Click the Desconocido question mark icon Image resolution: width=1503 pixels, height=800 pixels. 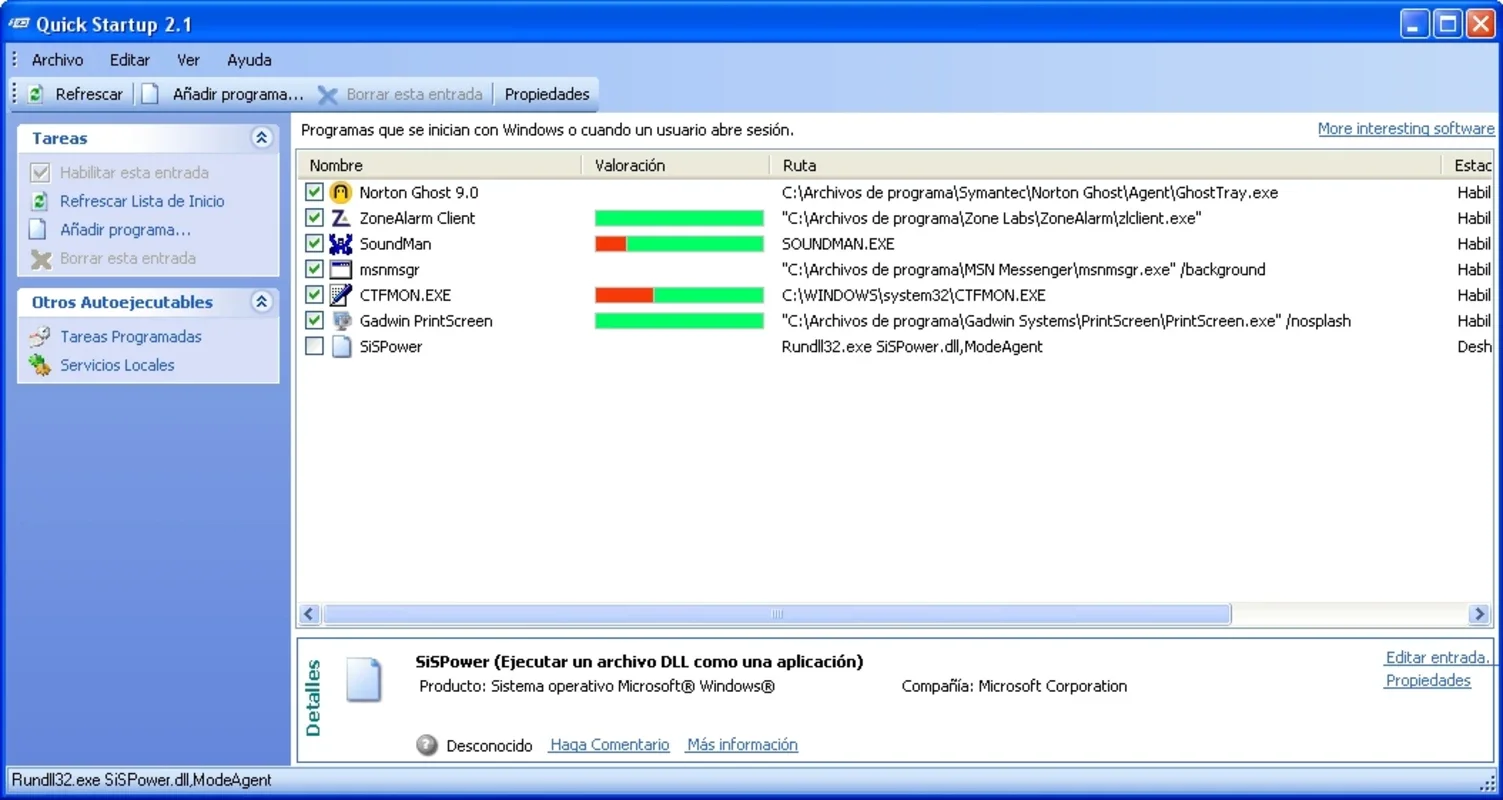tap(427, 745)
